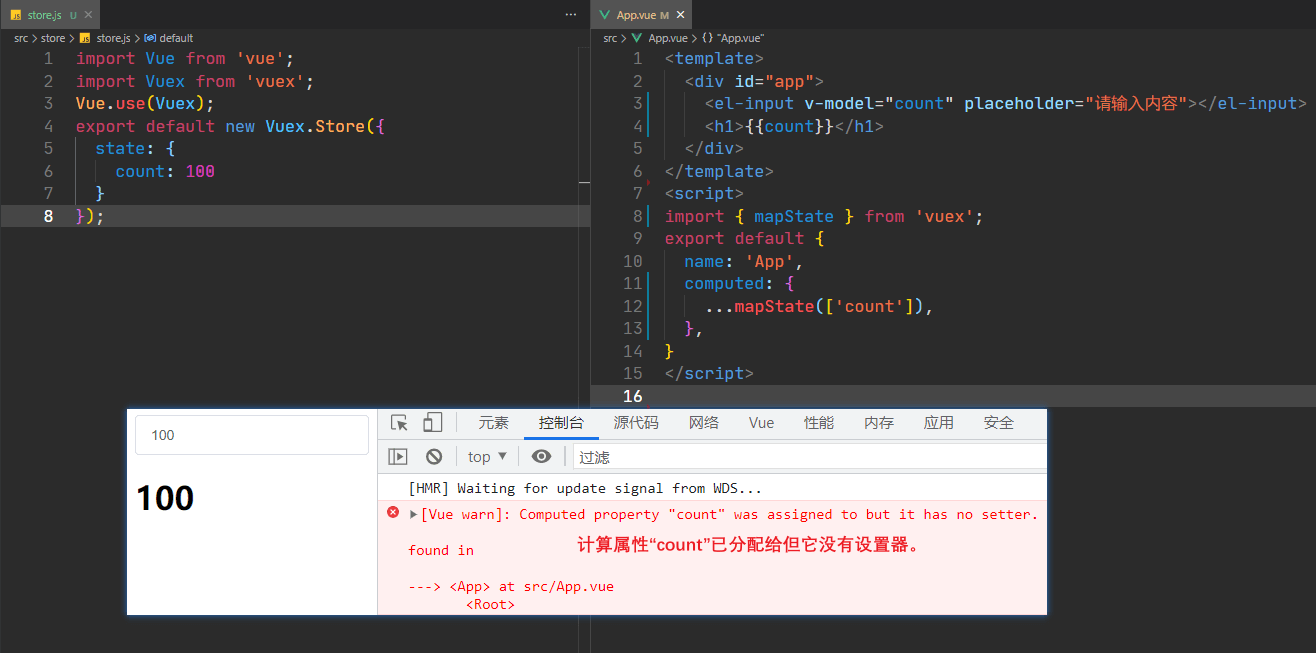Image resolution: width=1316 pixels, height=653 pixels.
Task: Click 'default' breadcrumb text in store.js editor
Action: (x=176, y=38)
